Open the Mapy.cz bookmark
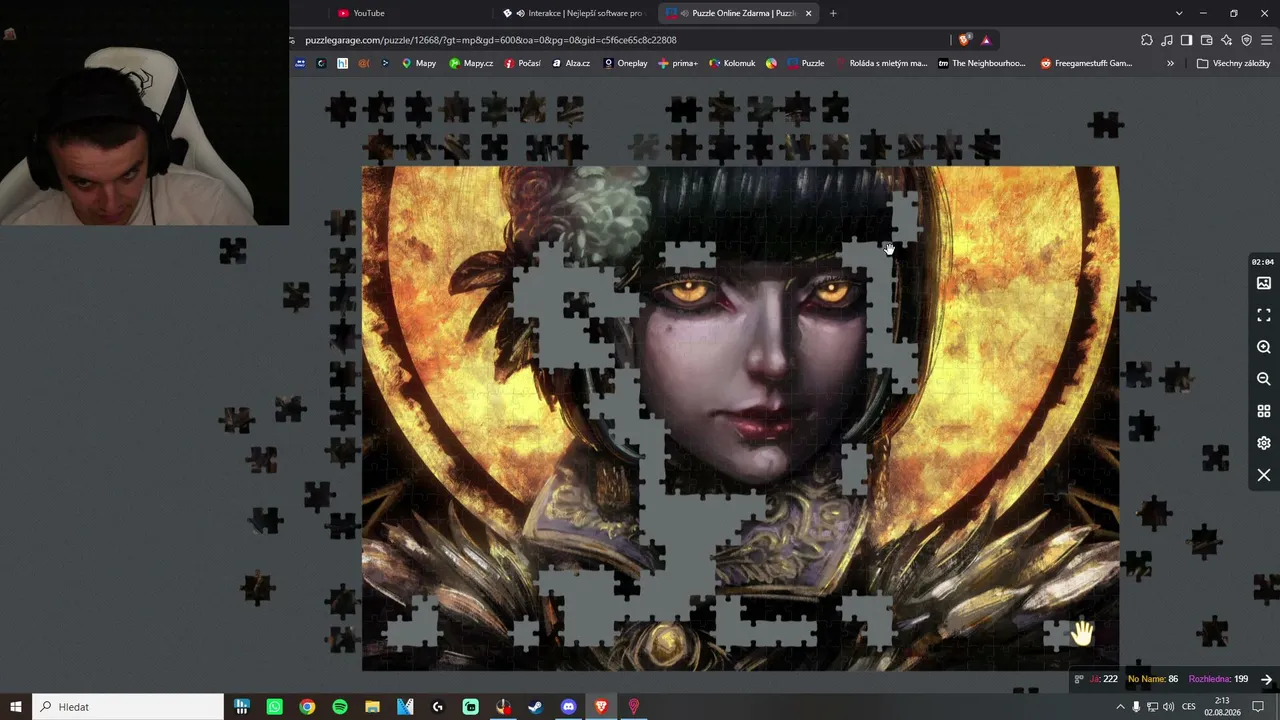The height and width of the screenshot is (720, 1280). pos(471,63)
